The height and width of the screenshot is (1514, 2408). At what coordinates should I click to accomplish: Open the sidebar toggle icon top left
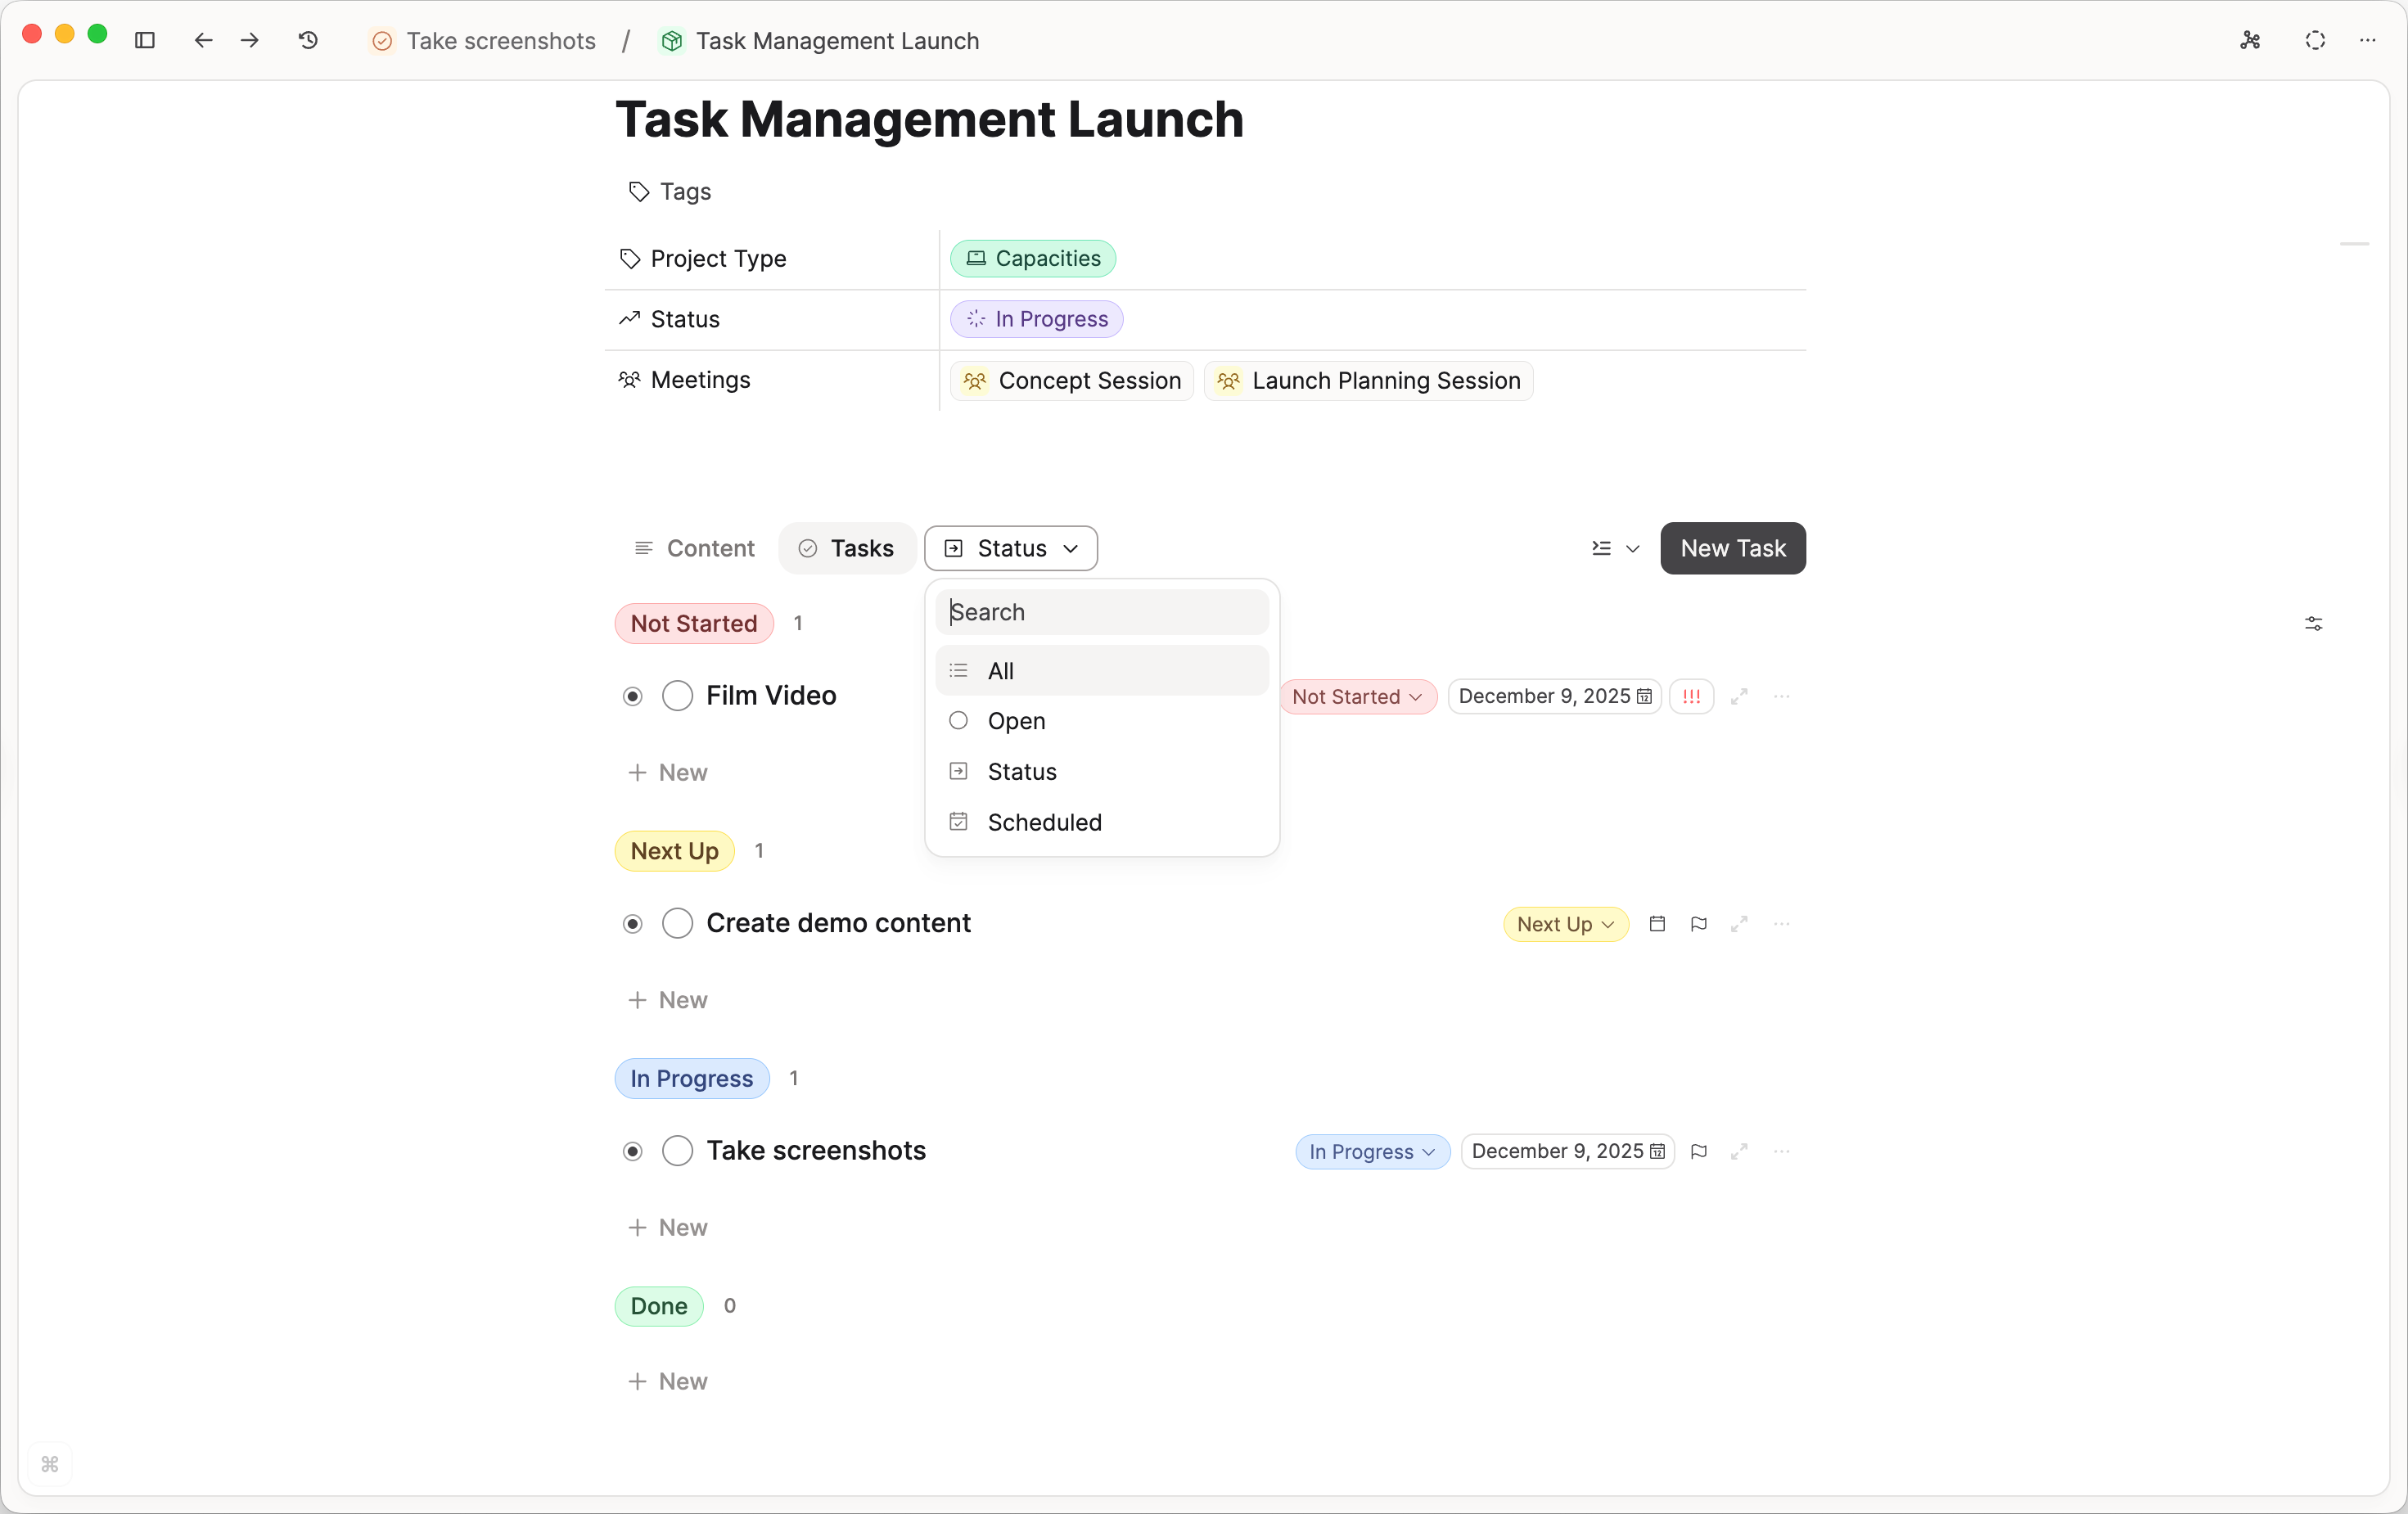(x=145, y=41)
